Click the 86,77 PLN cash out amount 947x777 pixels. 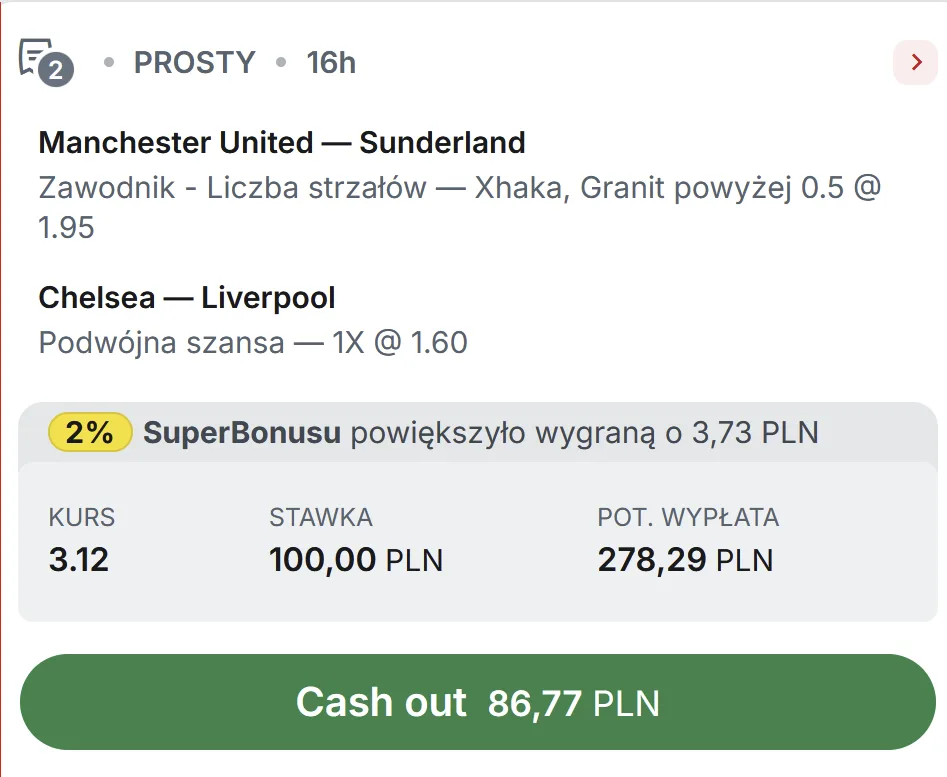pos(573,704)
